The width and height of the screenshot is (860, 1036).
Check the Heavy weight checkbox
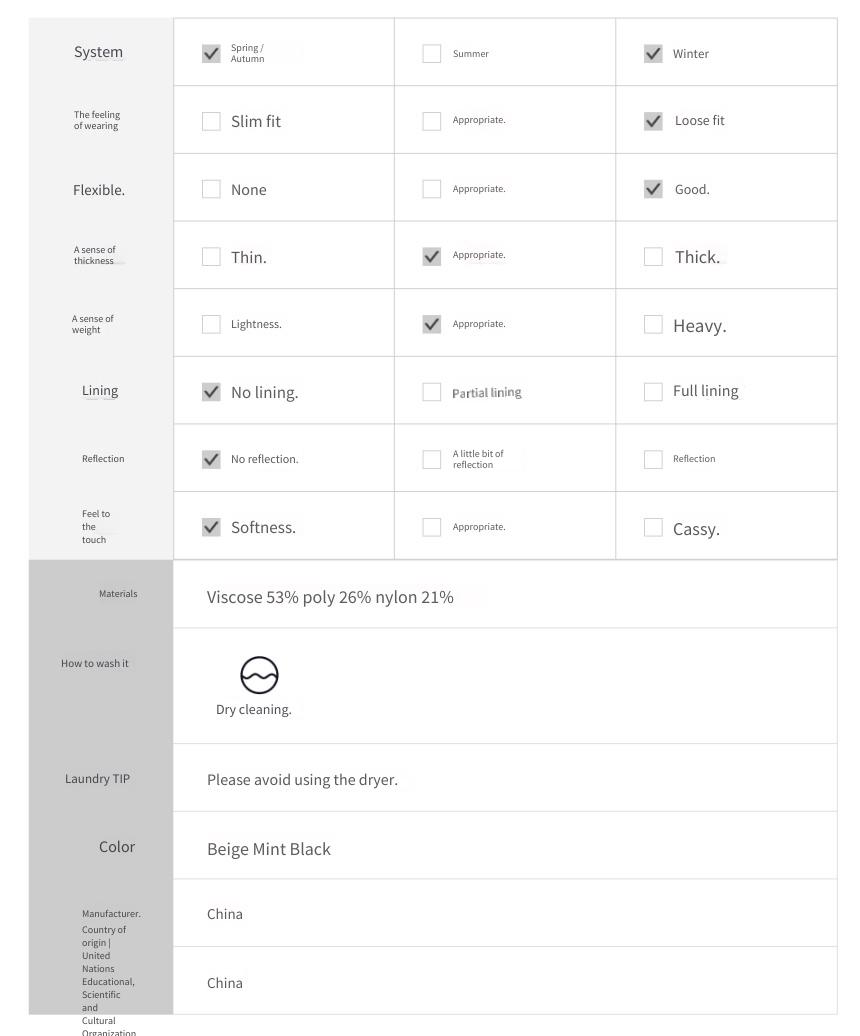(653, 324)
